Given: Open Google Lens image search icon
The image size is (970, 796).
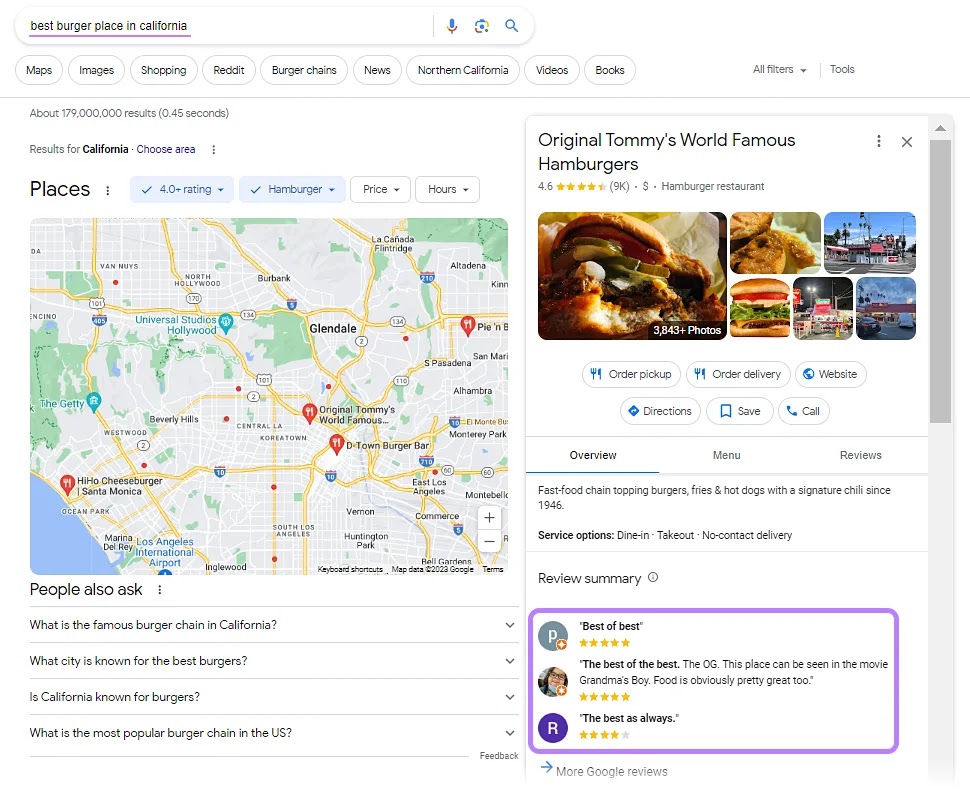Looking at the screenshot, I should [x=482, y=26].
